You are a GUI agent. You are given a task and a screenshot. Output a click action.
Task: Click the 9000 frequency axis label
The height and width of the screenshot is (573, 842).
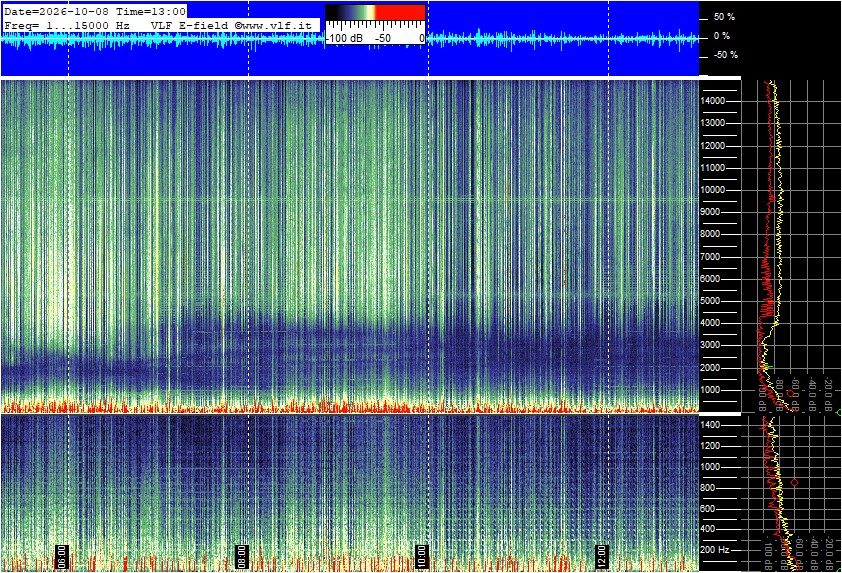click(x=710, y=212)
